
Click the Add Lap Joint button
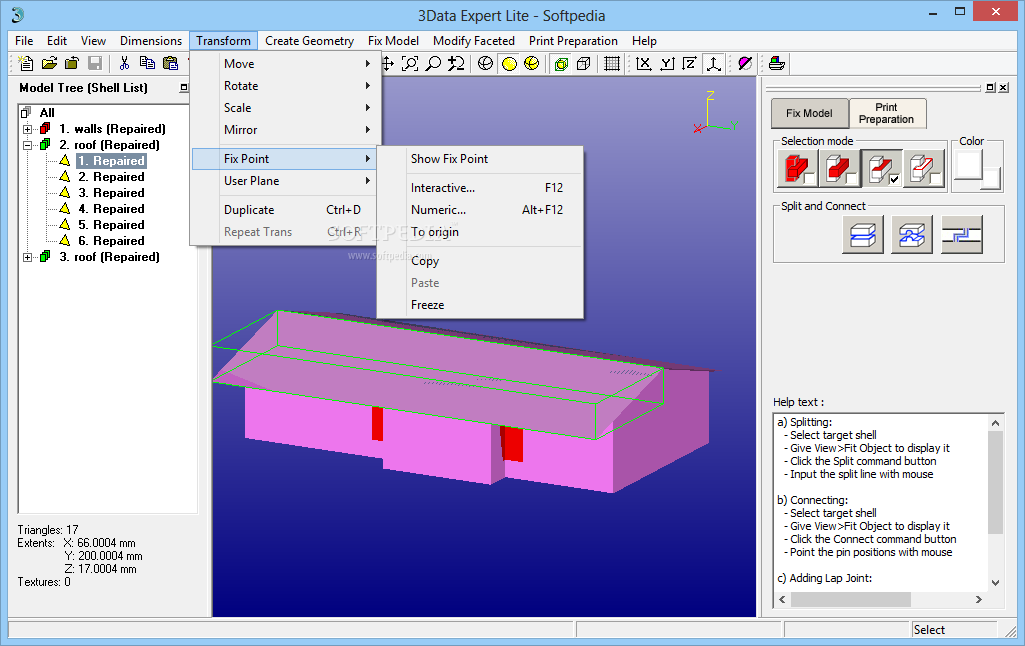point(962,235)
